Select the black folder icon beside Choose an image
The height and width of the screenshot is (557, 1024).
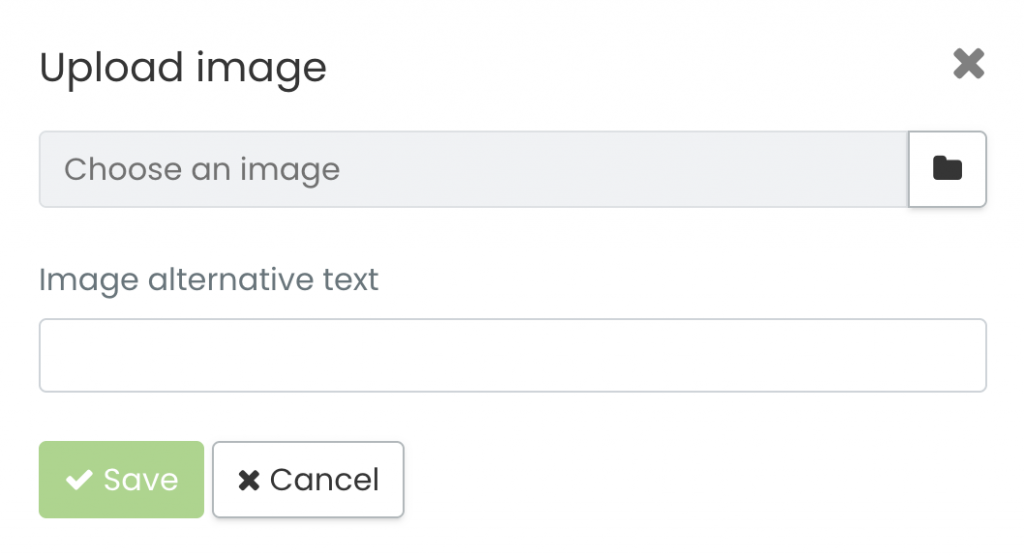(x=947, y=168)
